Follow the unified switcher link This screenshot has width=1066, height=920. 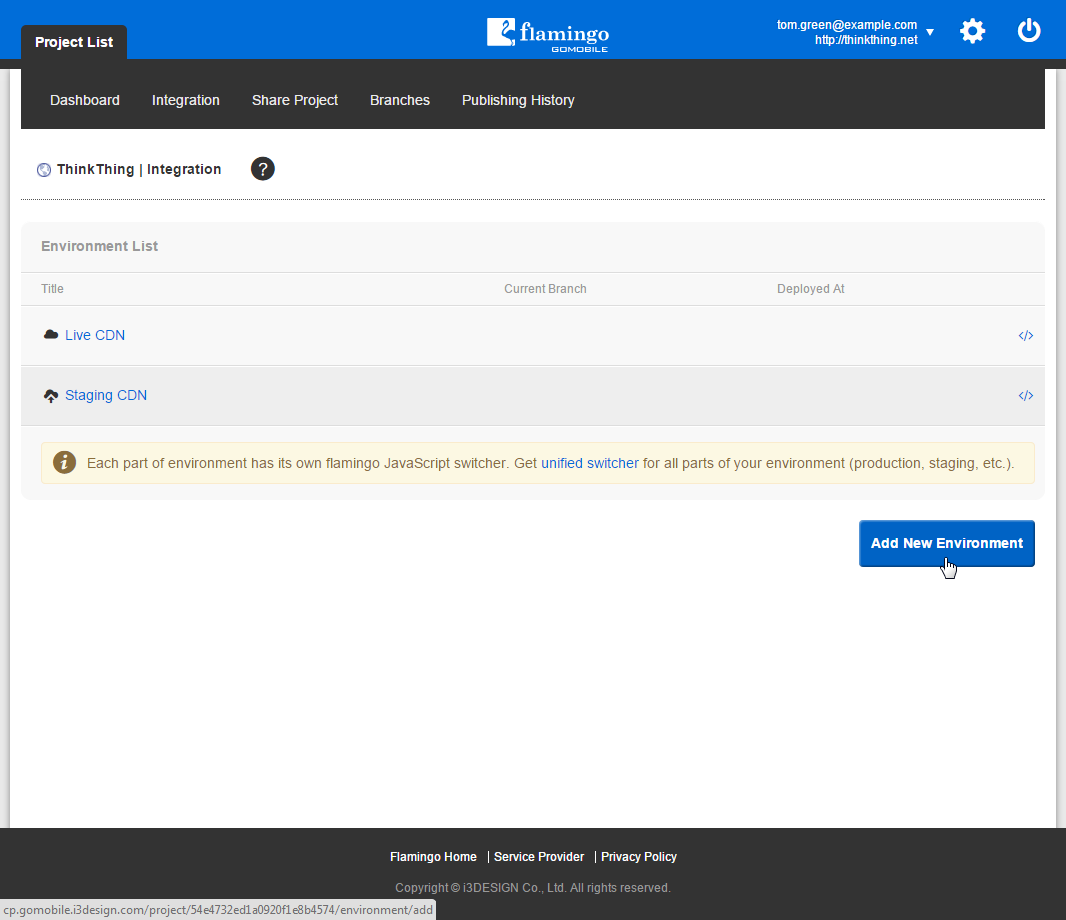coord(589,463)
